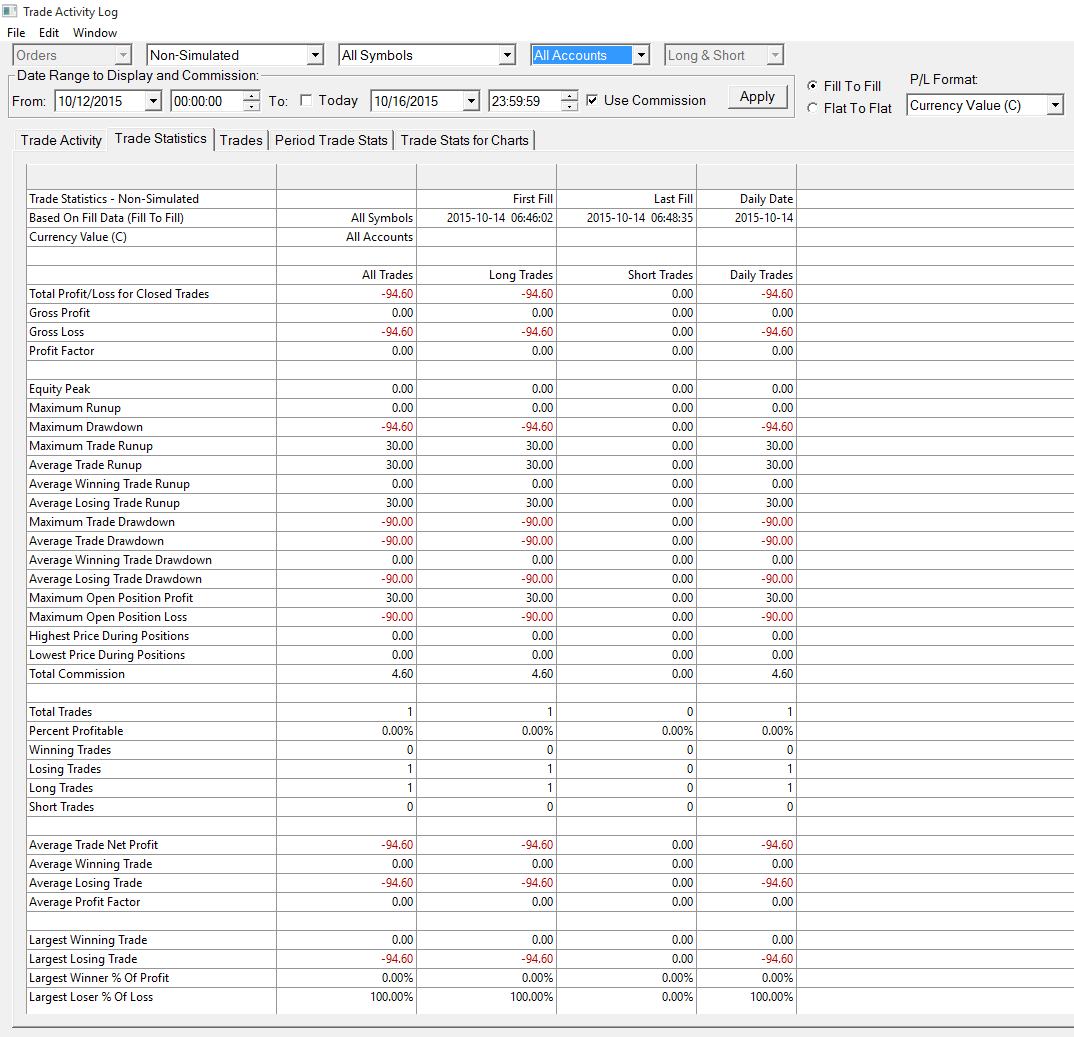Enable the Today checkbox
The width and height of the screenshot is (1074, 1037).
pyautogui.click(x=306, y=100)
